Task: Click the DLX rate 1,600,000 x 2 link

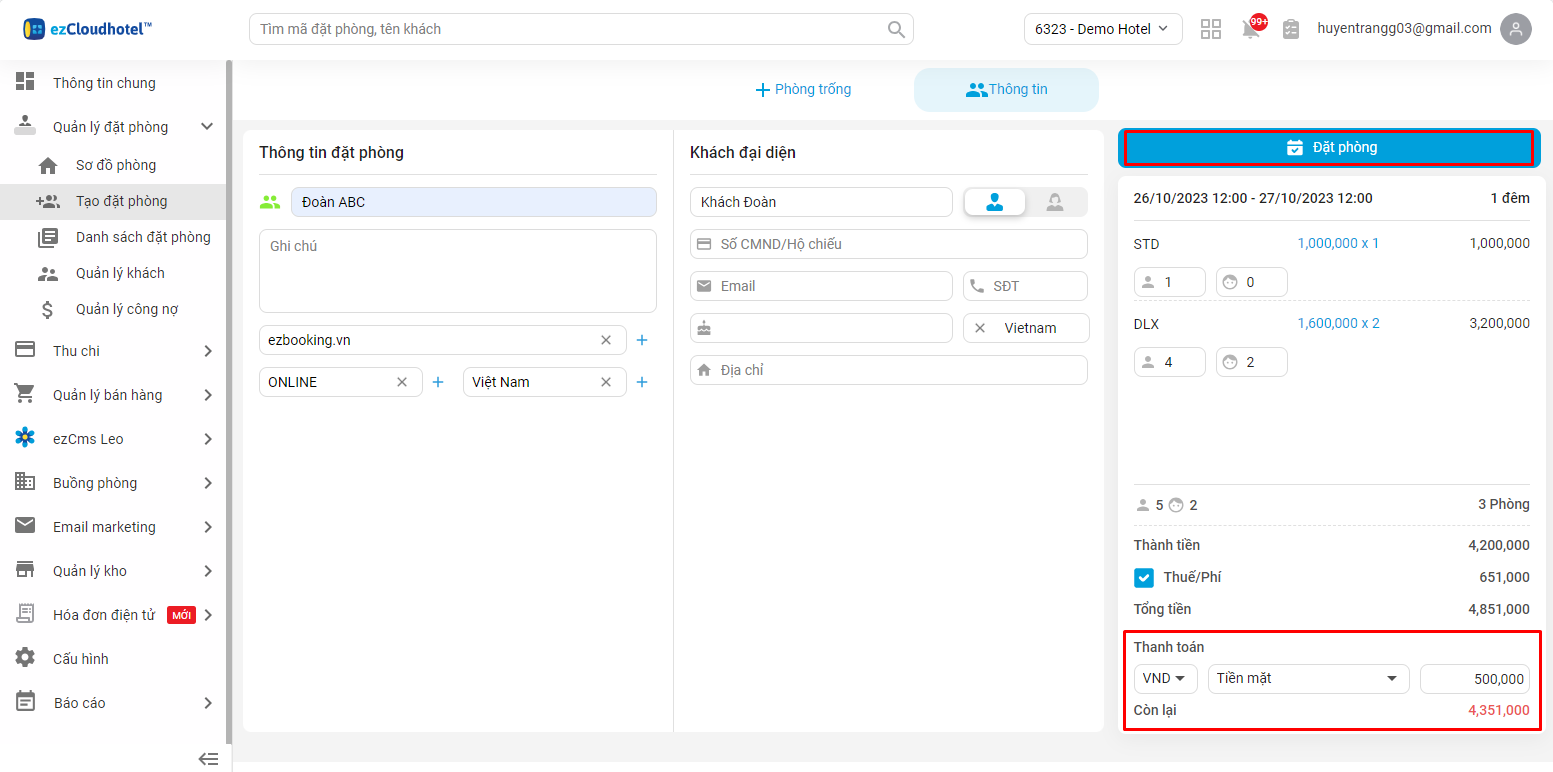Action: click(1338, 323)
